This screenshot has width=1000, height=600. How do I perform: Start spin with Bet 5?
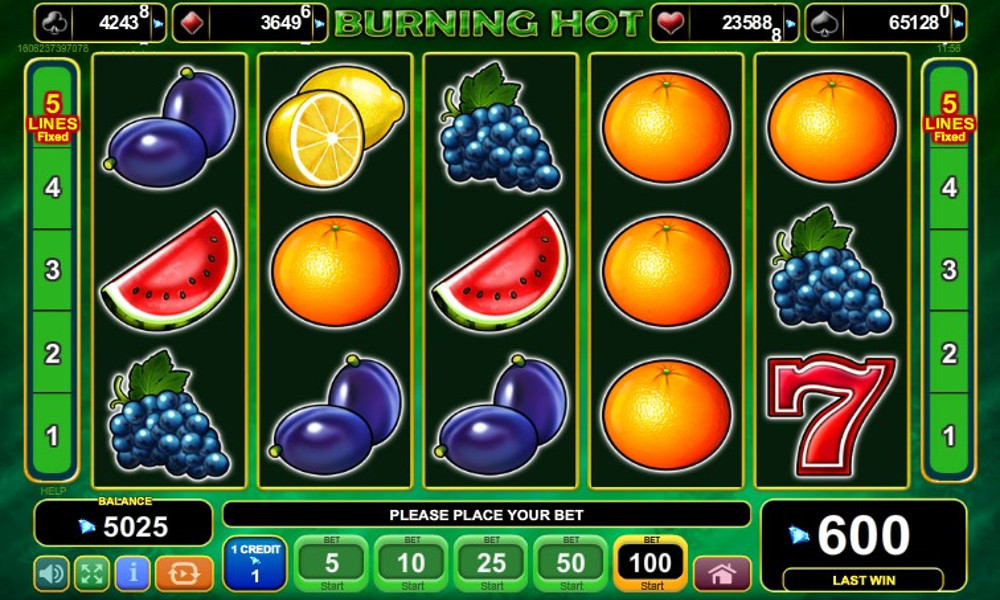click(x=332, y=564)
